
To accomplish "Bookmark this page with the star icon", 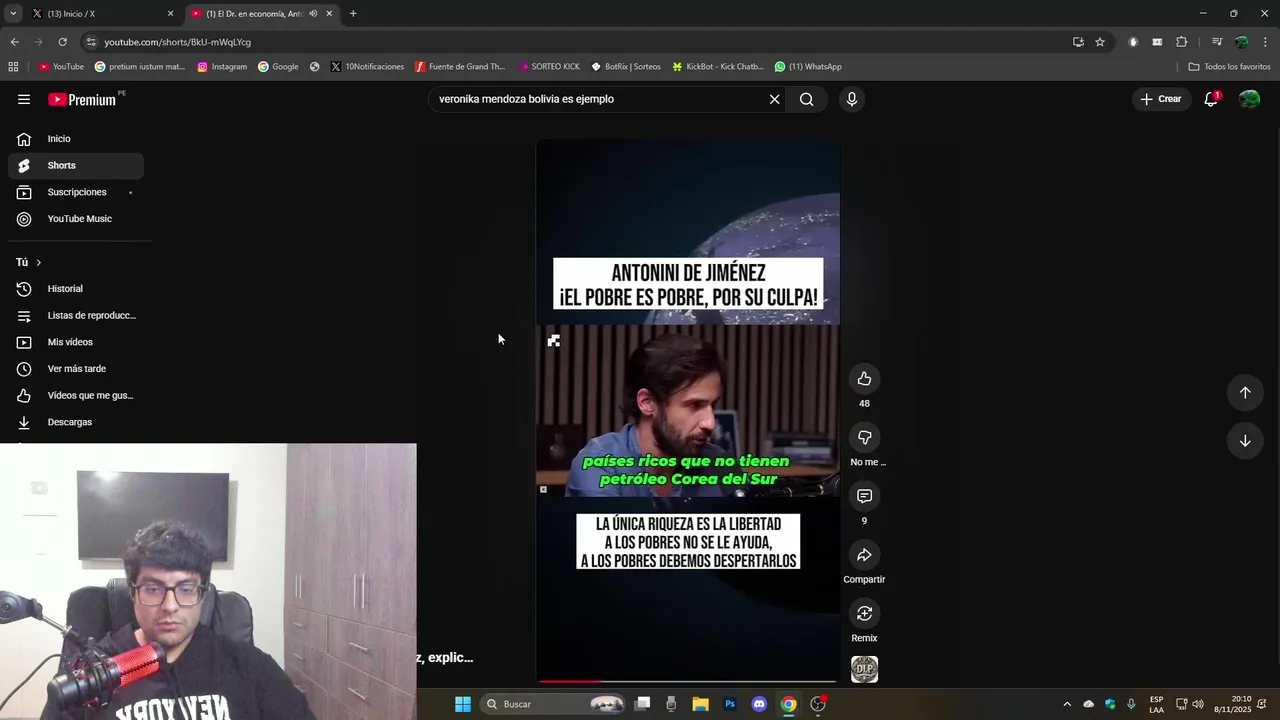I will pos(1100,42).
